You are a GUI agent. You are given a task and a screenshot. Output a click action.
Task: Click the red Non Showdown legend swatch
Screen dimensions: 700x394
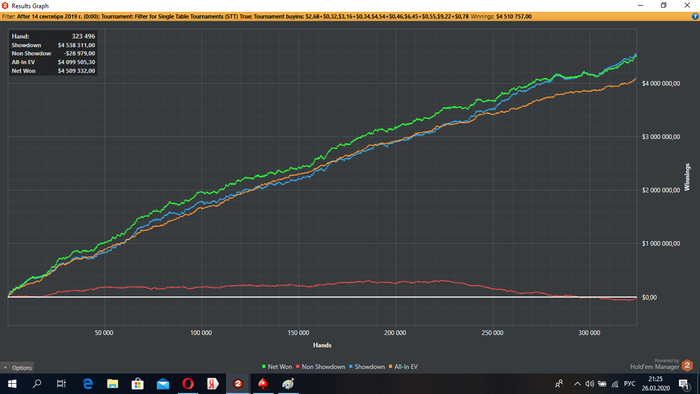click(298, 367)
